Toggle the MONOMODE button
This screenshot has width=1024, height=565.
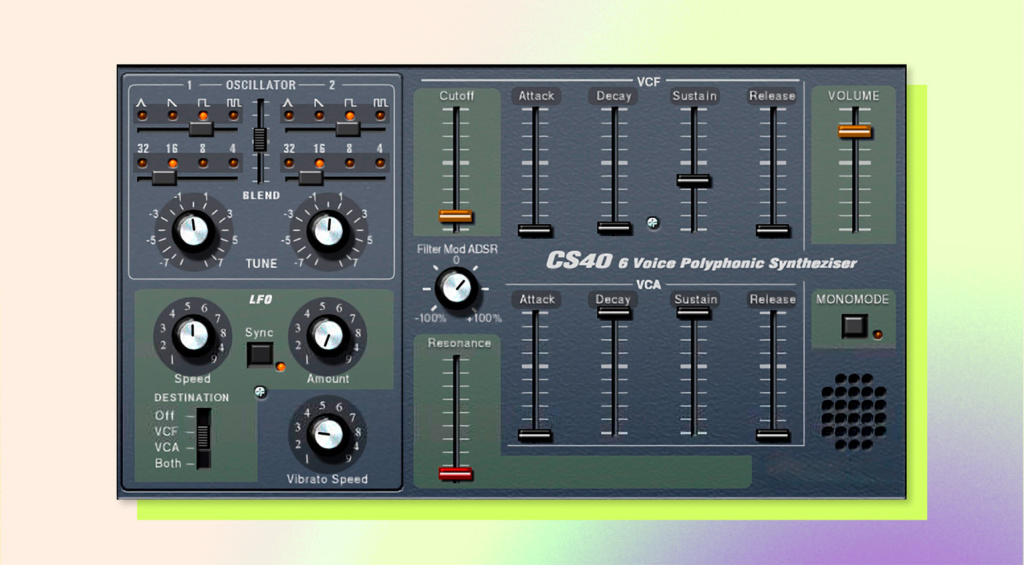854,326
